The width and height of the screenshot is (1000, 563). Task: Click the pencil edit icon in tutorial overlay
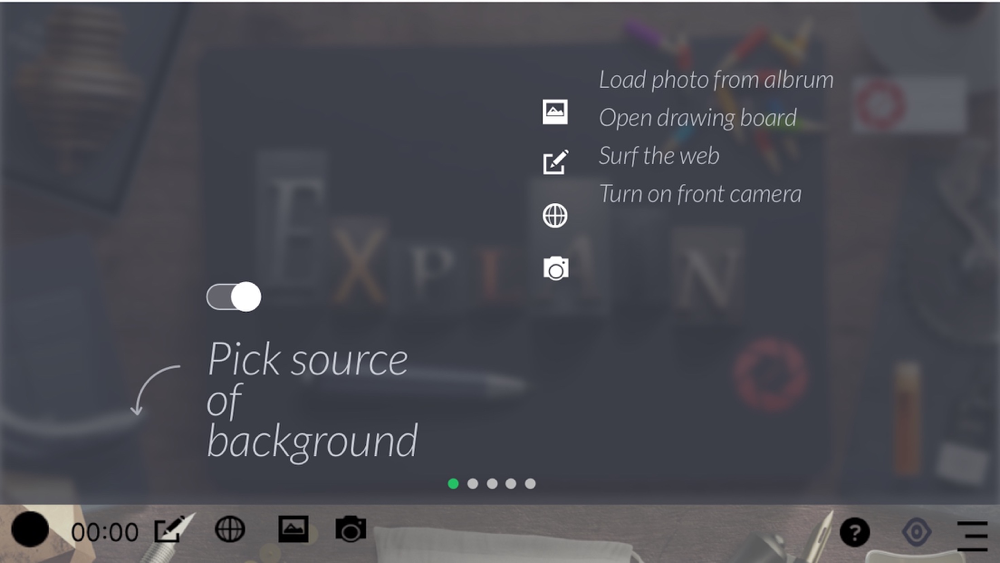555,162
